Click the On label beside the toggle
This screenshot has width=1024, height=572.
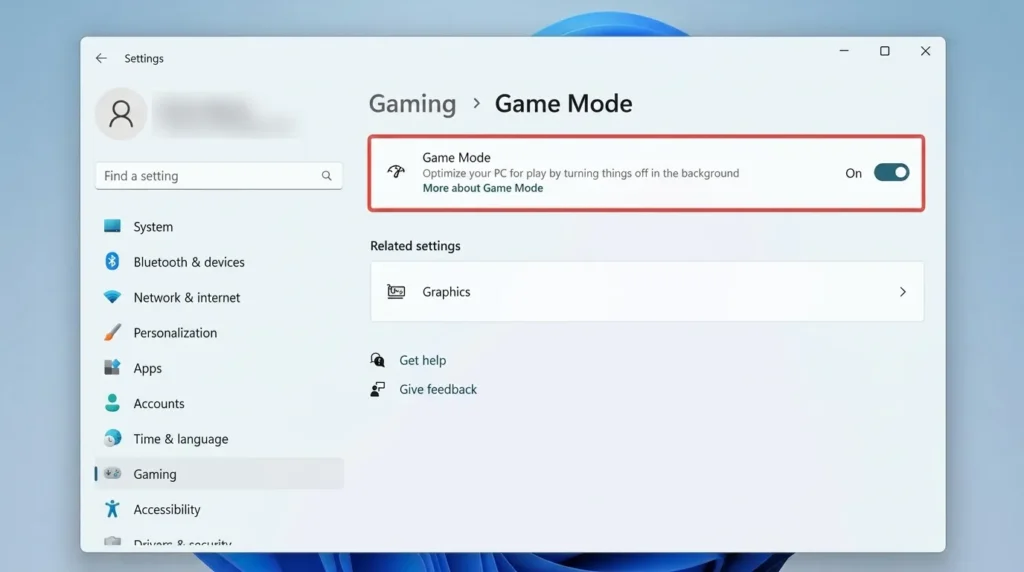click(854, 173)
